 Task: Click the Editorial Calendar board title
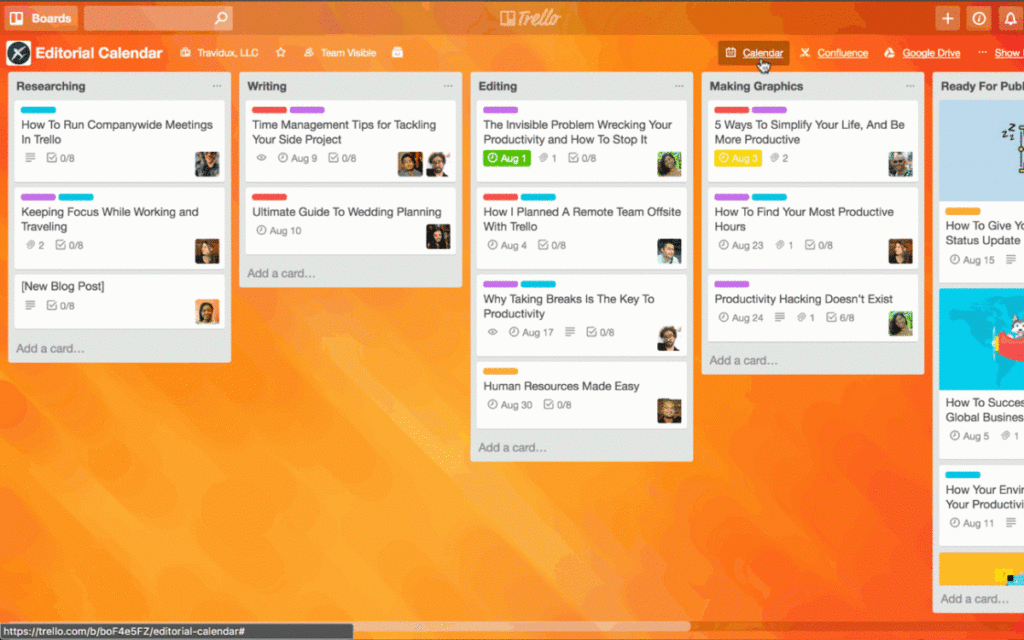pos(99,53)
